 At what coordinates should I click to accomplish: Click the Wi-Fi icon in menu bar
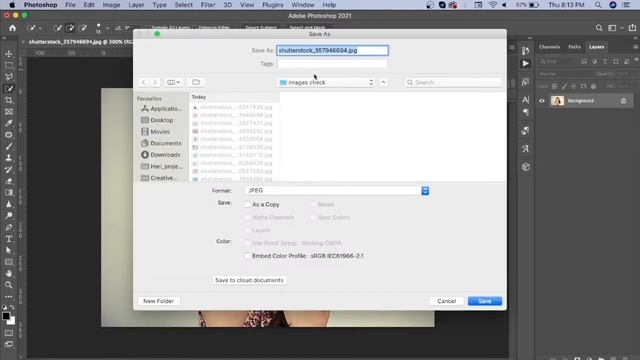tap(493, 5)
